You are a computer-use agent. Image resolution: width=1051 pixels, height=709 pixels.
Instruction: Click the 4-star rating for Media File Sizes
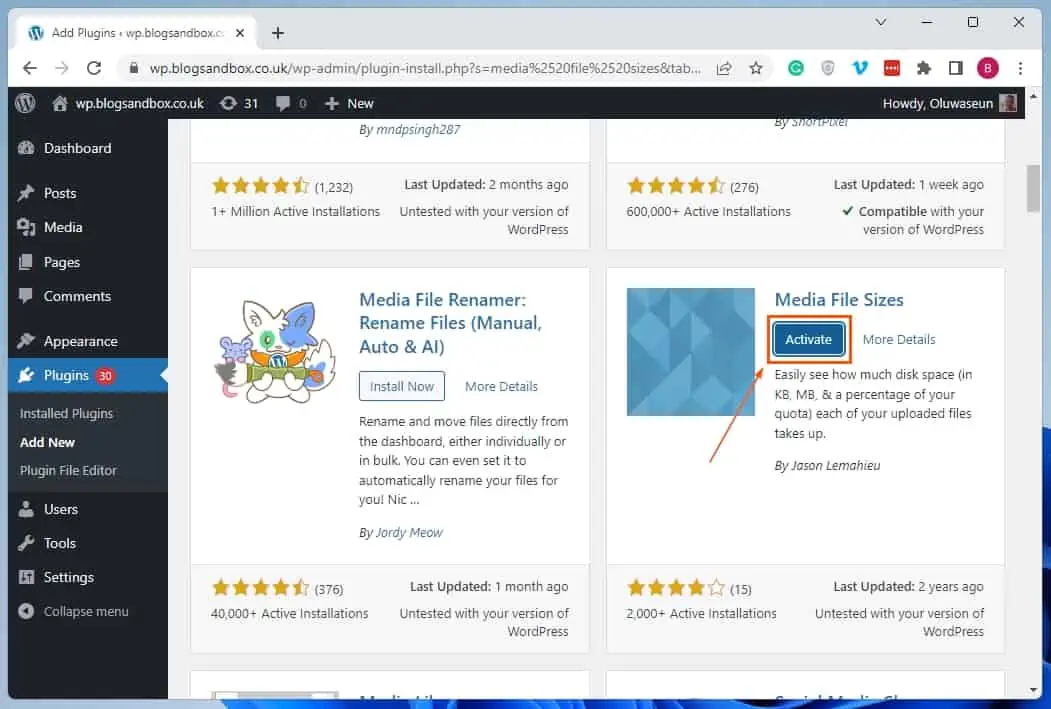pos(676,588)
